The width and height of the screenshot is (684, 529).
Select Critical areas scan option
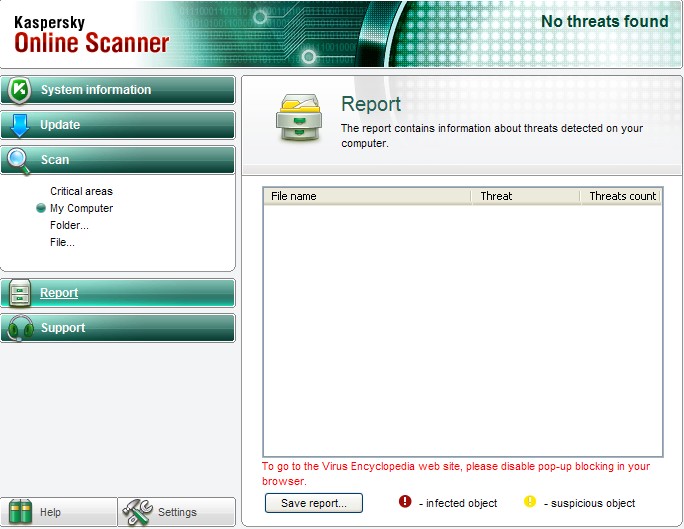point(81,191)
